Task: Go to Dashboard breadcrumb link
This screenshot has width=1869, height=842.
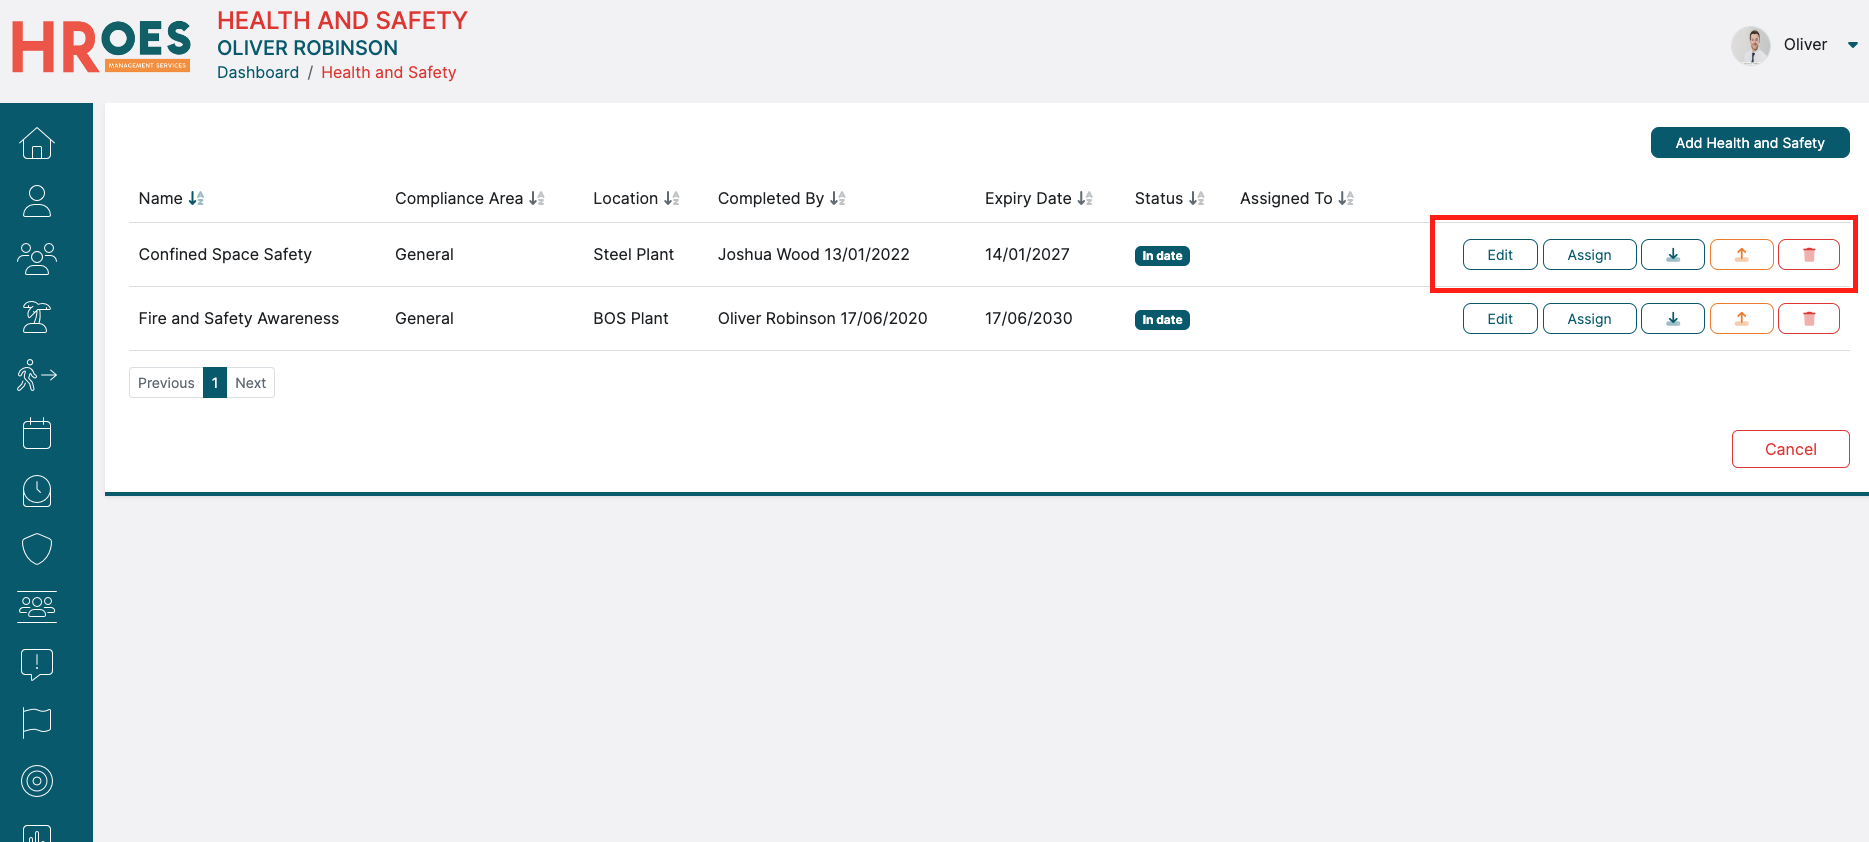Action: pos(258,72)
